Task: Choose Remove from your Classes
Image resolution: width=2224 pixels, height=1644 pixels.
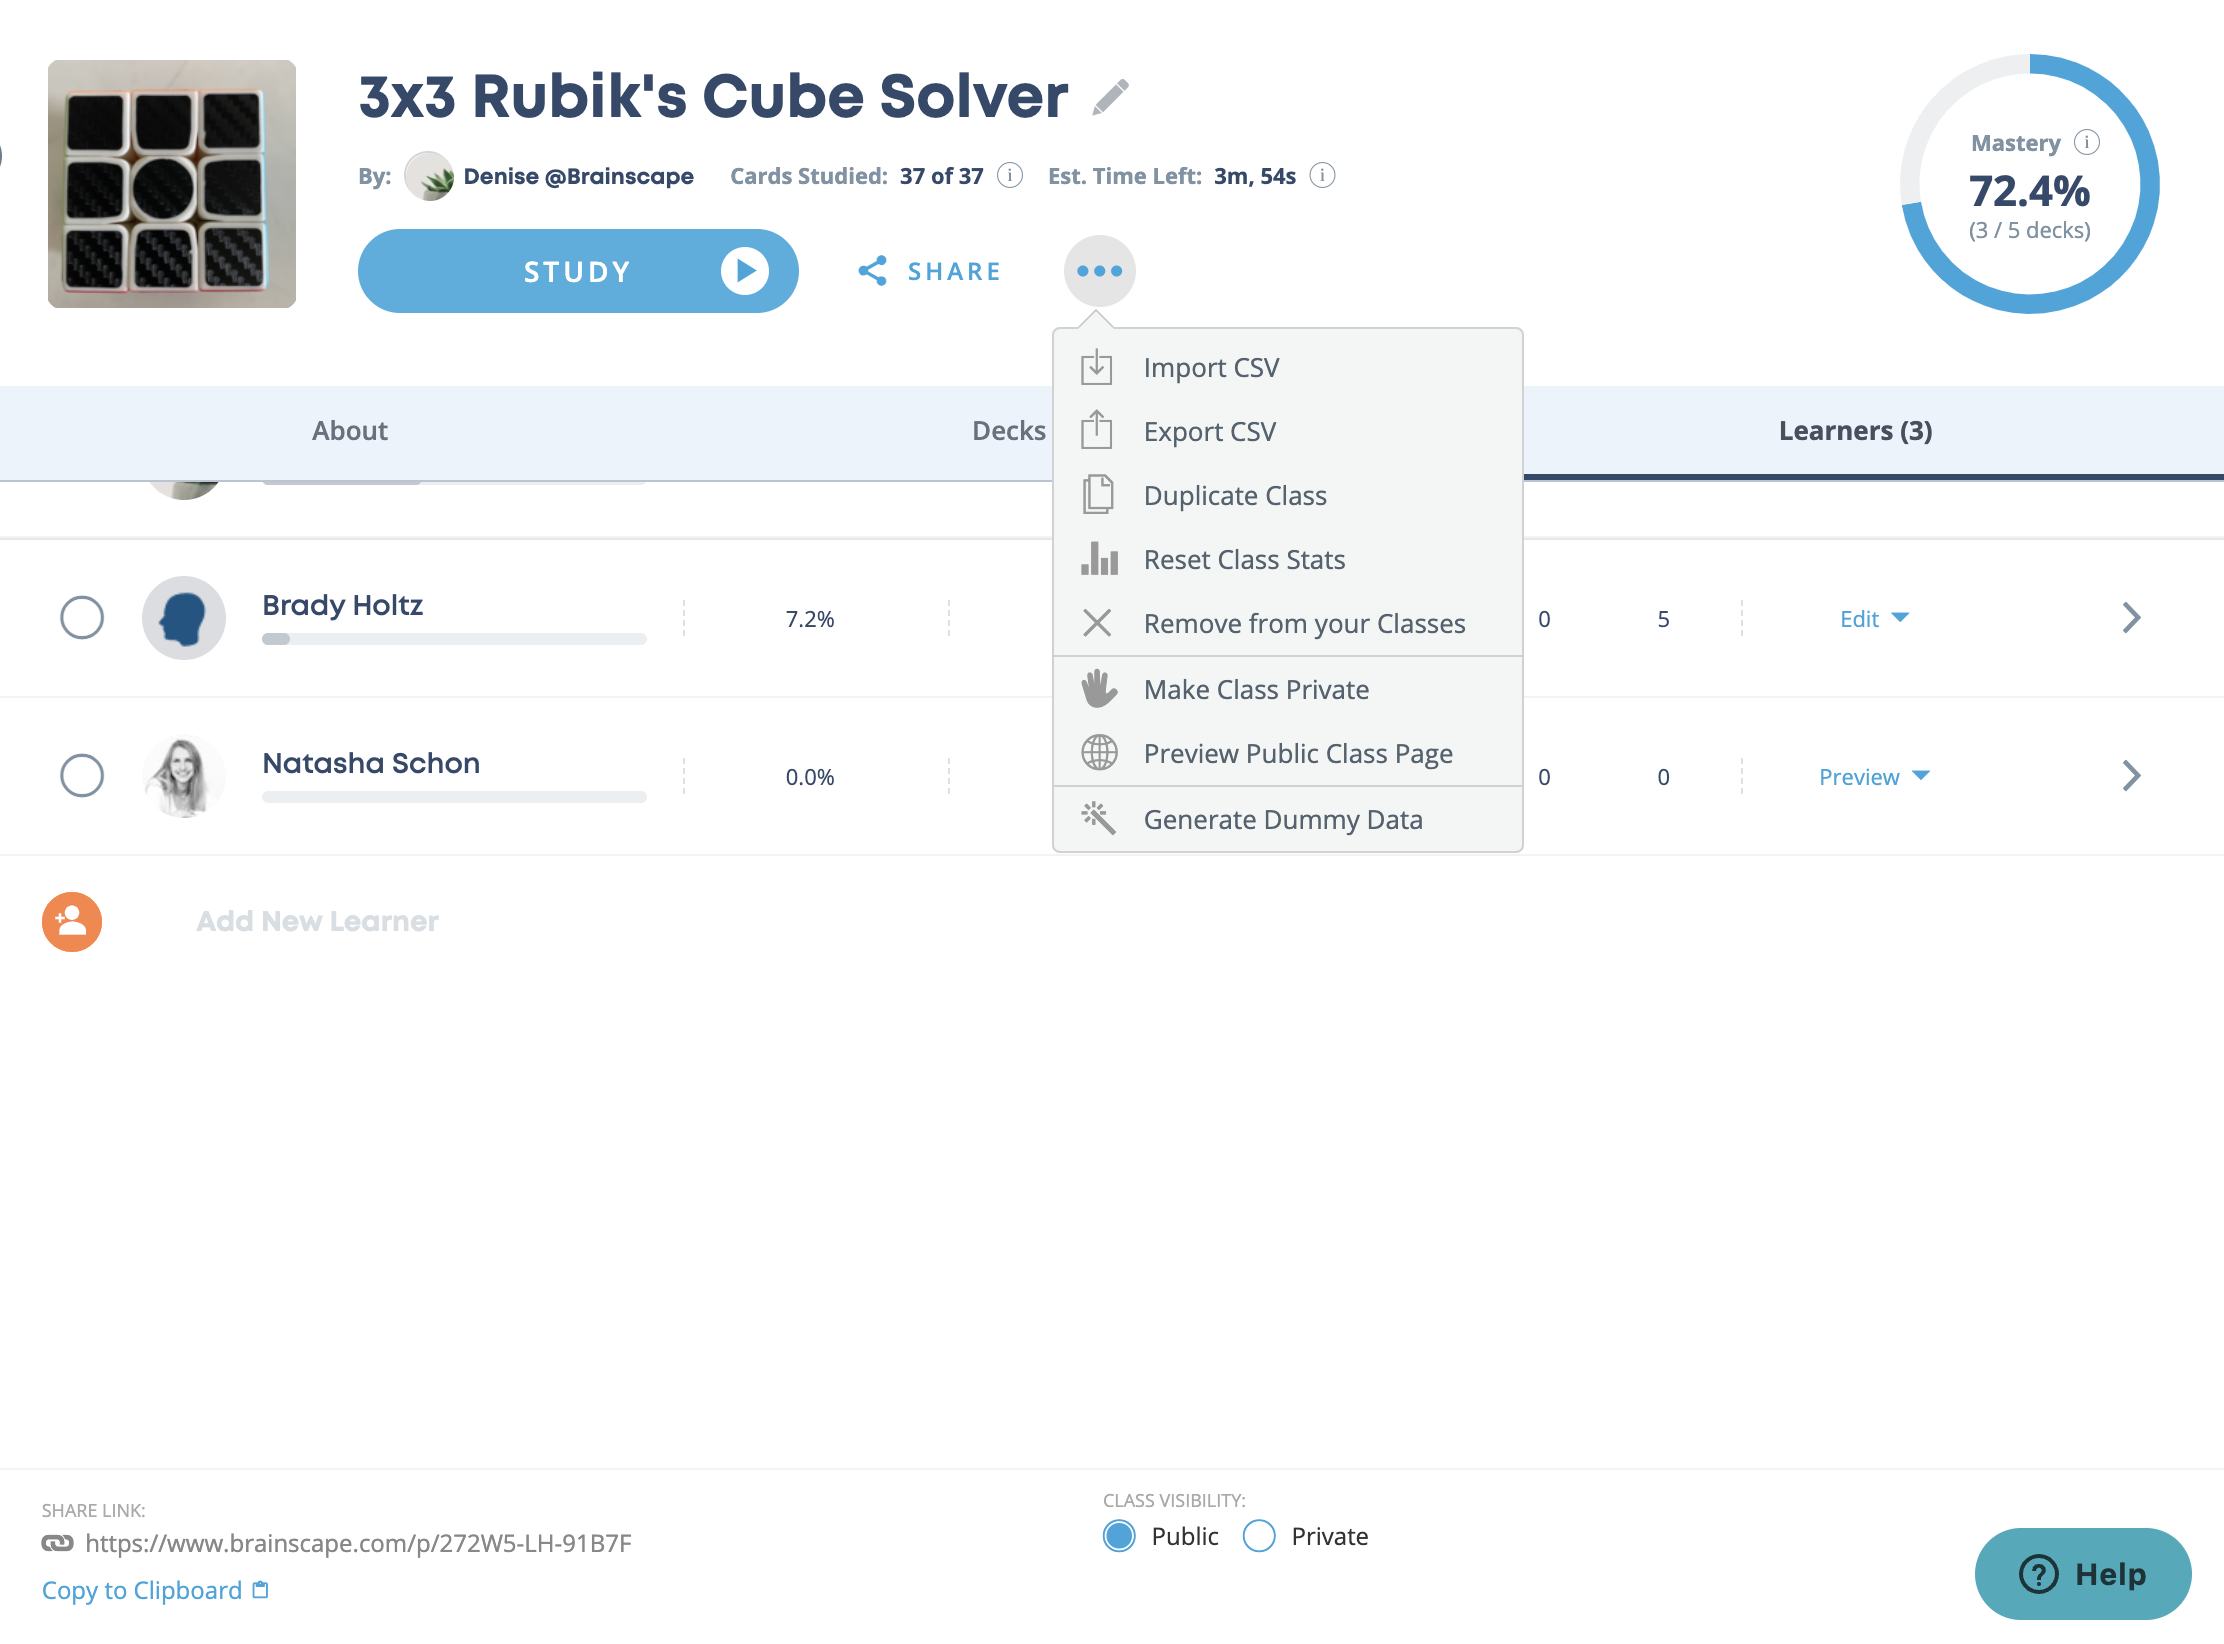Action: [x=1288, y=623]
